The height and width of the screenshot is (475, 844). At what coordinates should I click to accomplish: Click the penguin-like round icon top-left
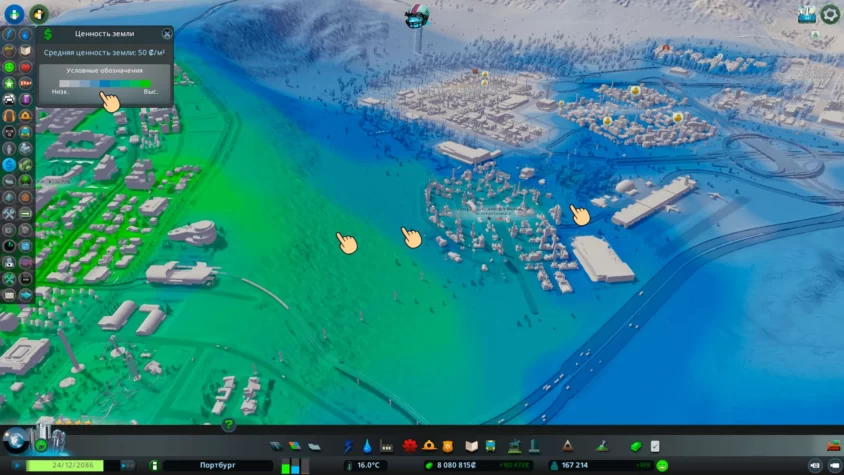tap(39, 14)
